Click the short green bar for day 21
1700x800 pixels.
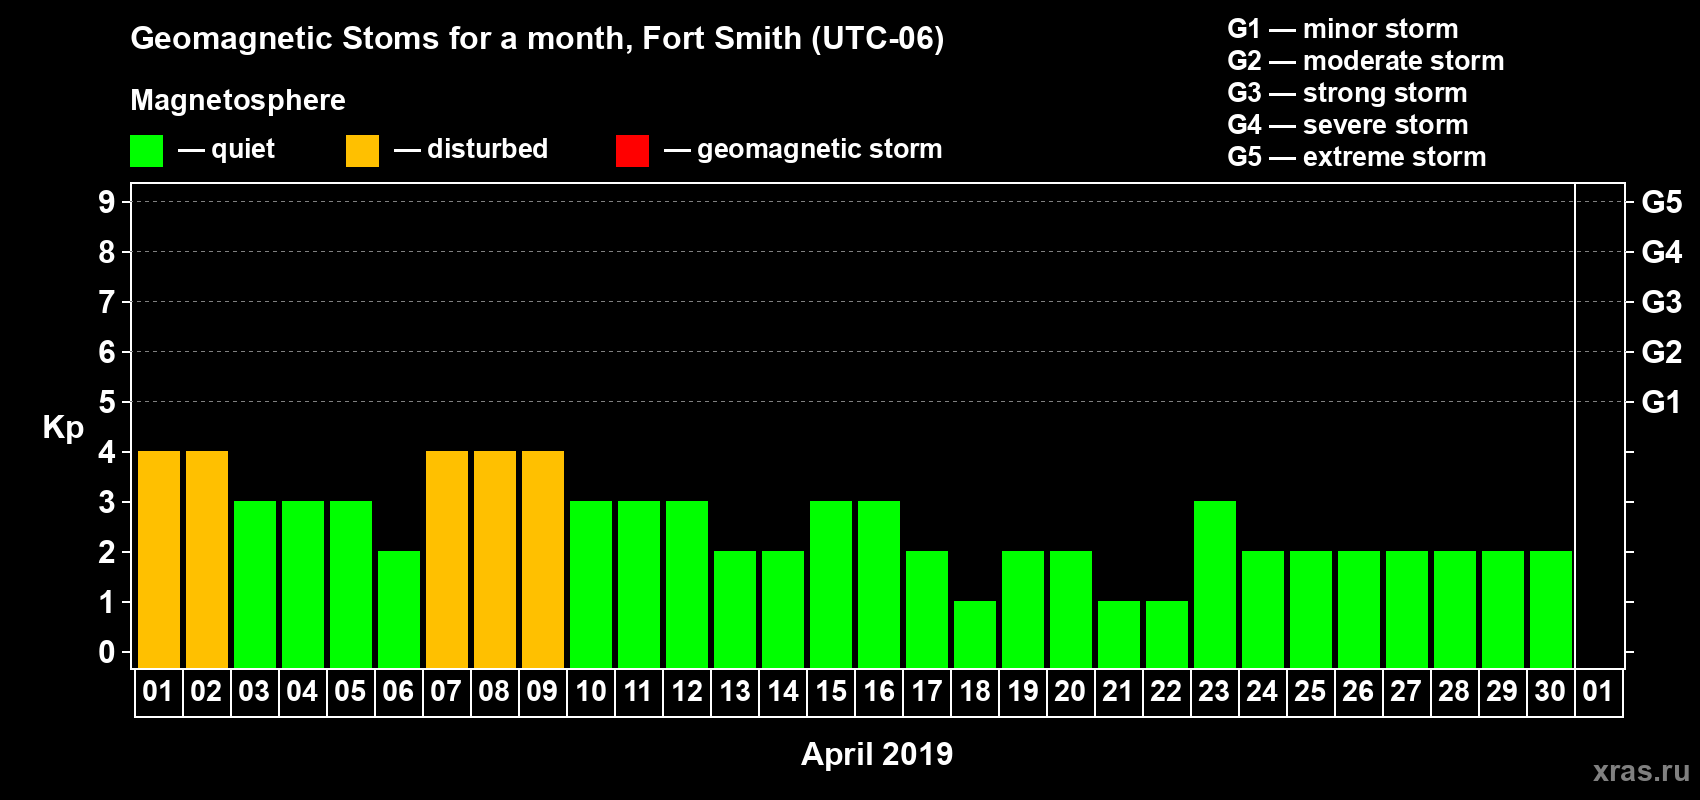[1119, 635]
